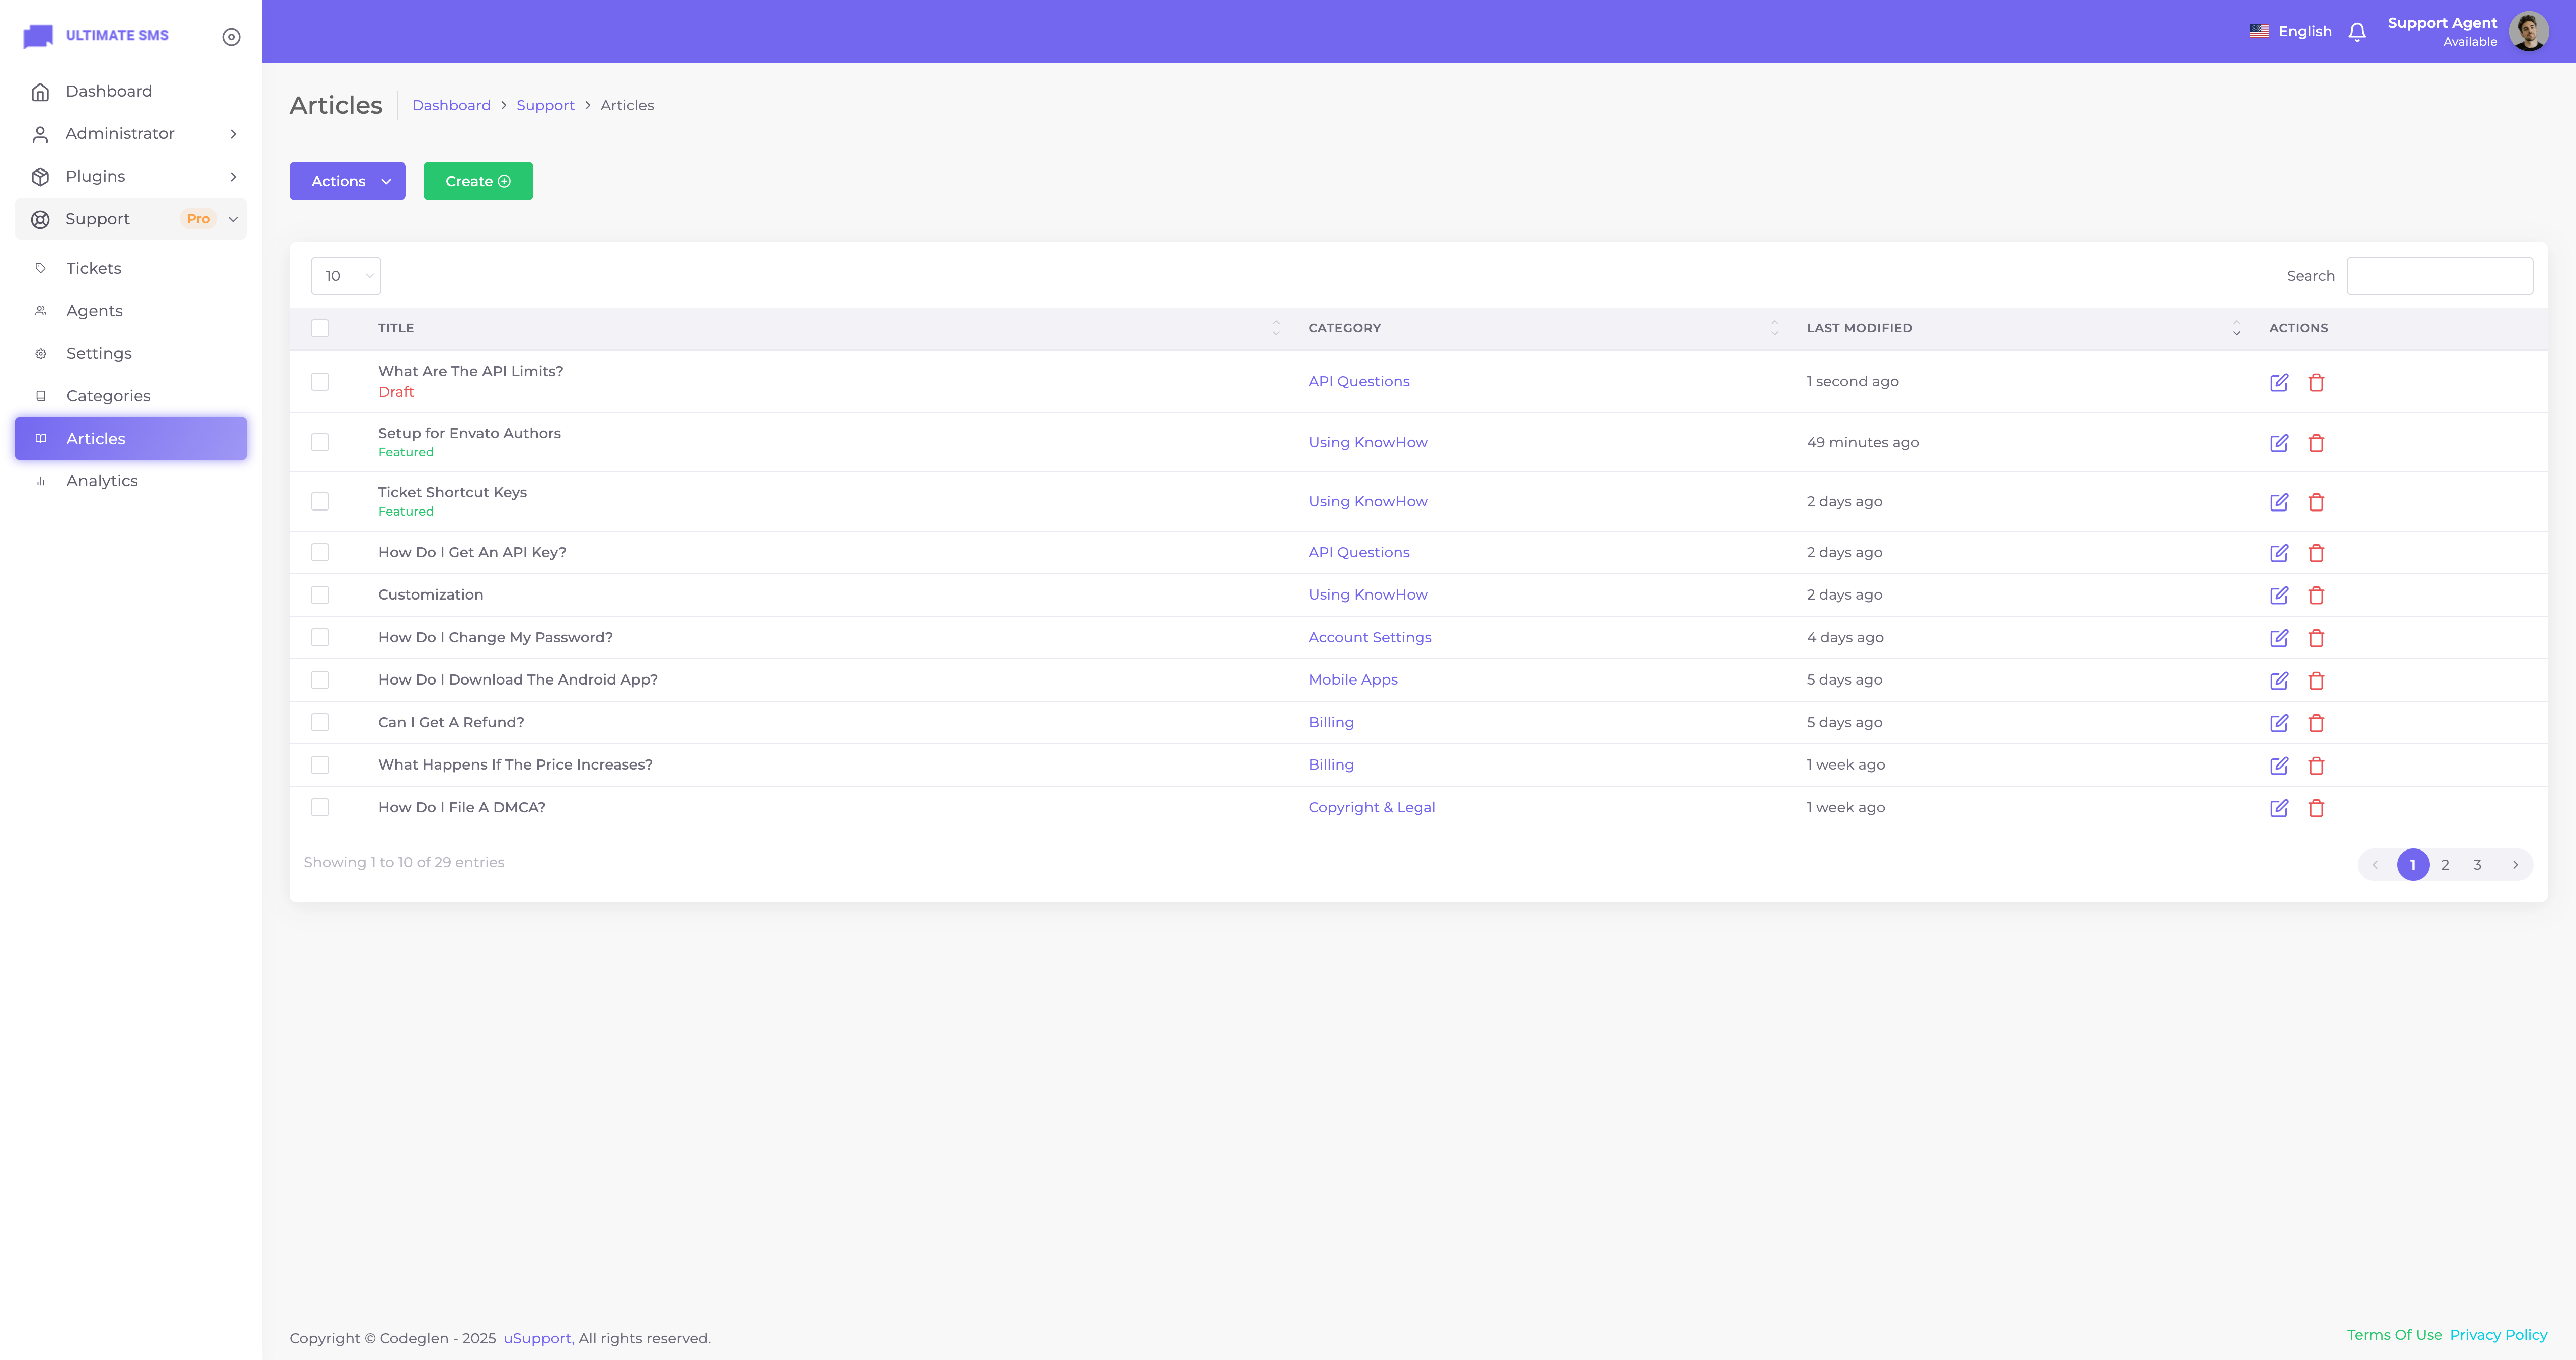Click the sidebar collapse toggle icon
This screenshot has width=2576, height=1360.
point(231,37)
